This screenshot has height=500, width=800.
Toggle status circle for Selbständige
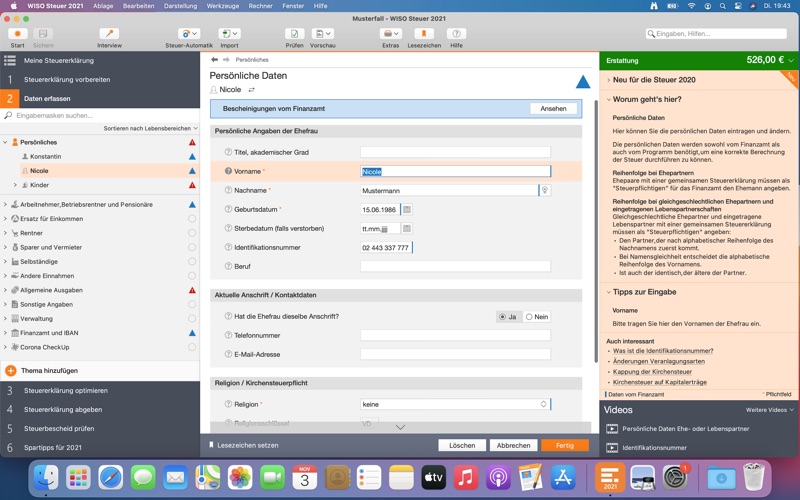(192, 261)
